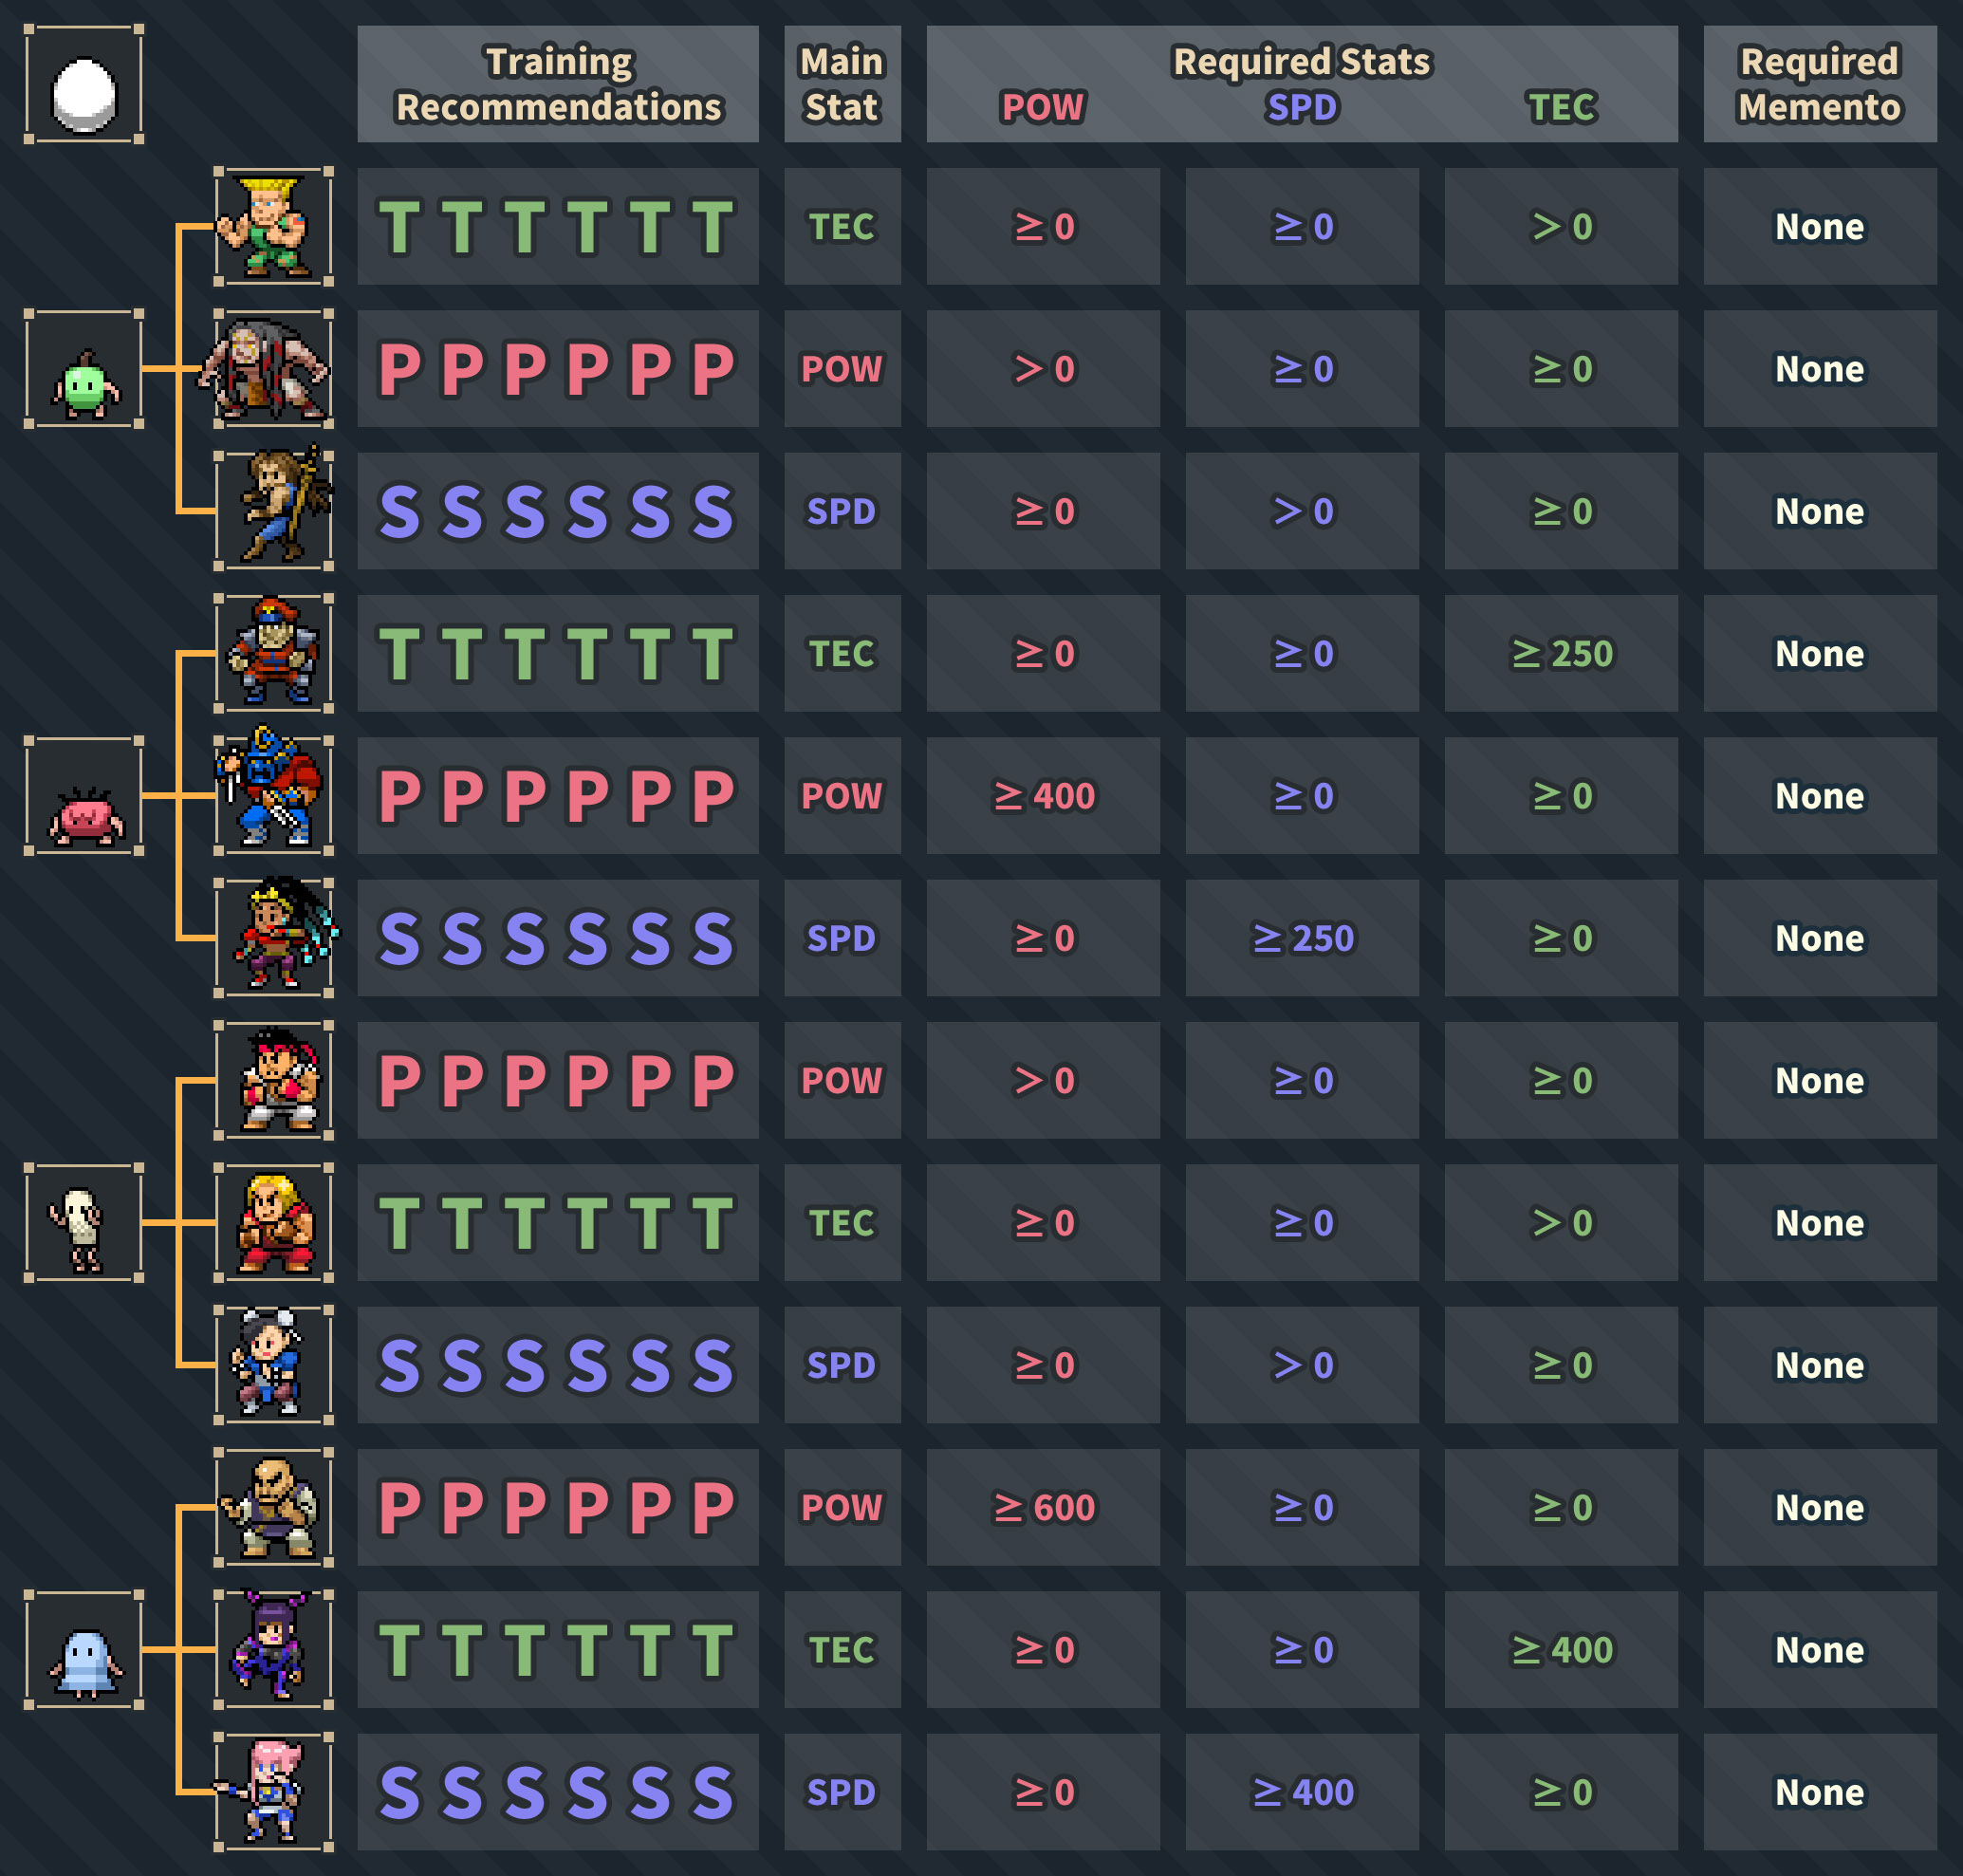Click the "S S S S S S" row for the staff fighter

tap(558, 511)
